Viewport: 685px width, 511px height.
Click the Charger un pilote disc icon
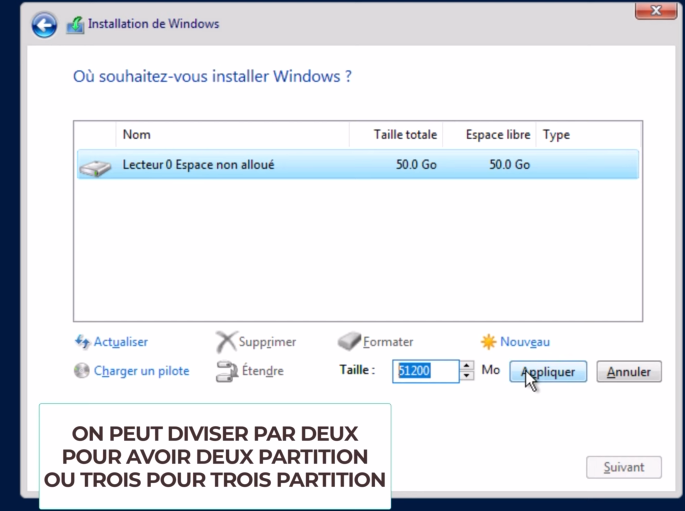pyautogui.click(x=82, y=371)
